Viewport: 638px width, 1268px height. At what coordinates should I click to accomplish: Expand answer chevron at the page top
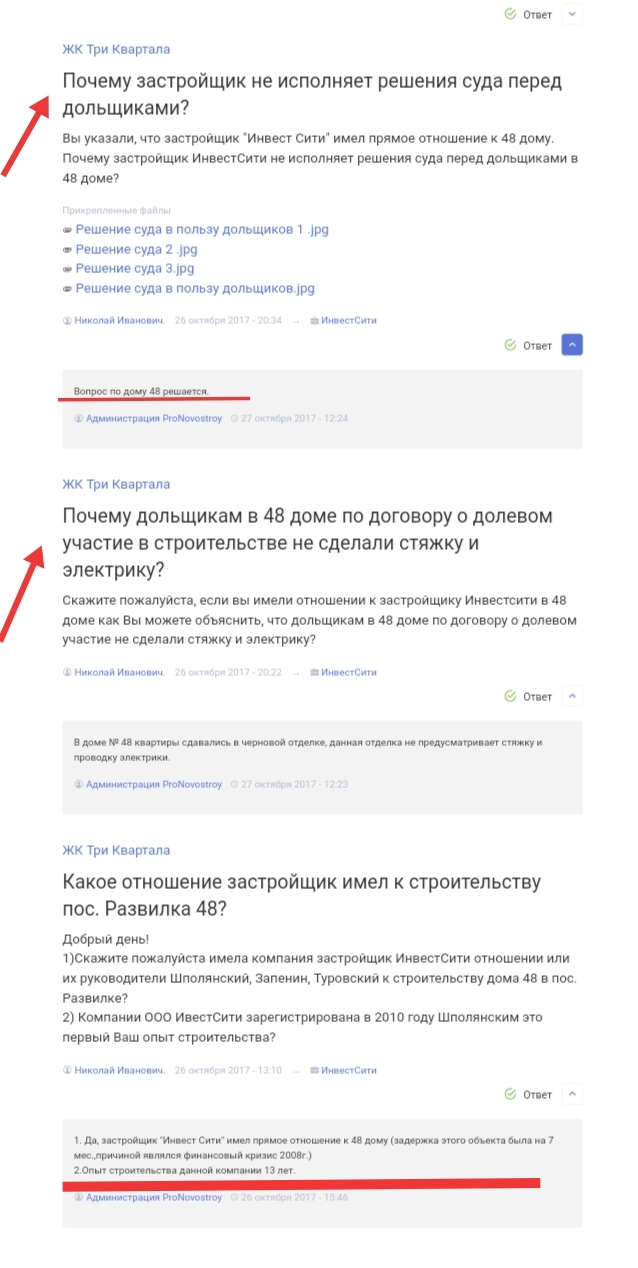[x=572, y=14]
